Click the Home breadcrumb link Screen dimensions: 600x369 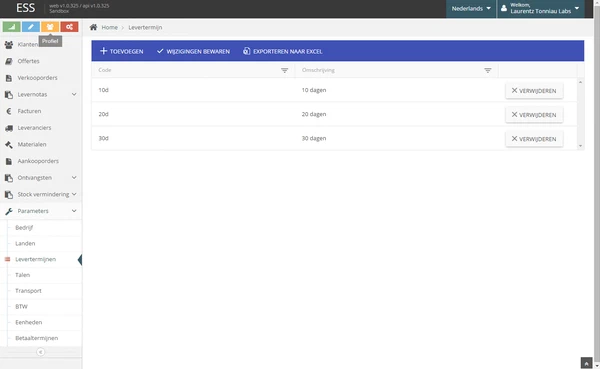109,28
